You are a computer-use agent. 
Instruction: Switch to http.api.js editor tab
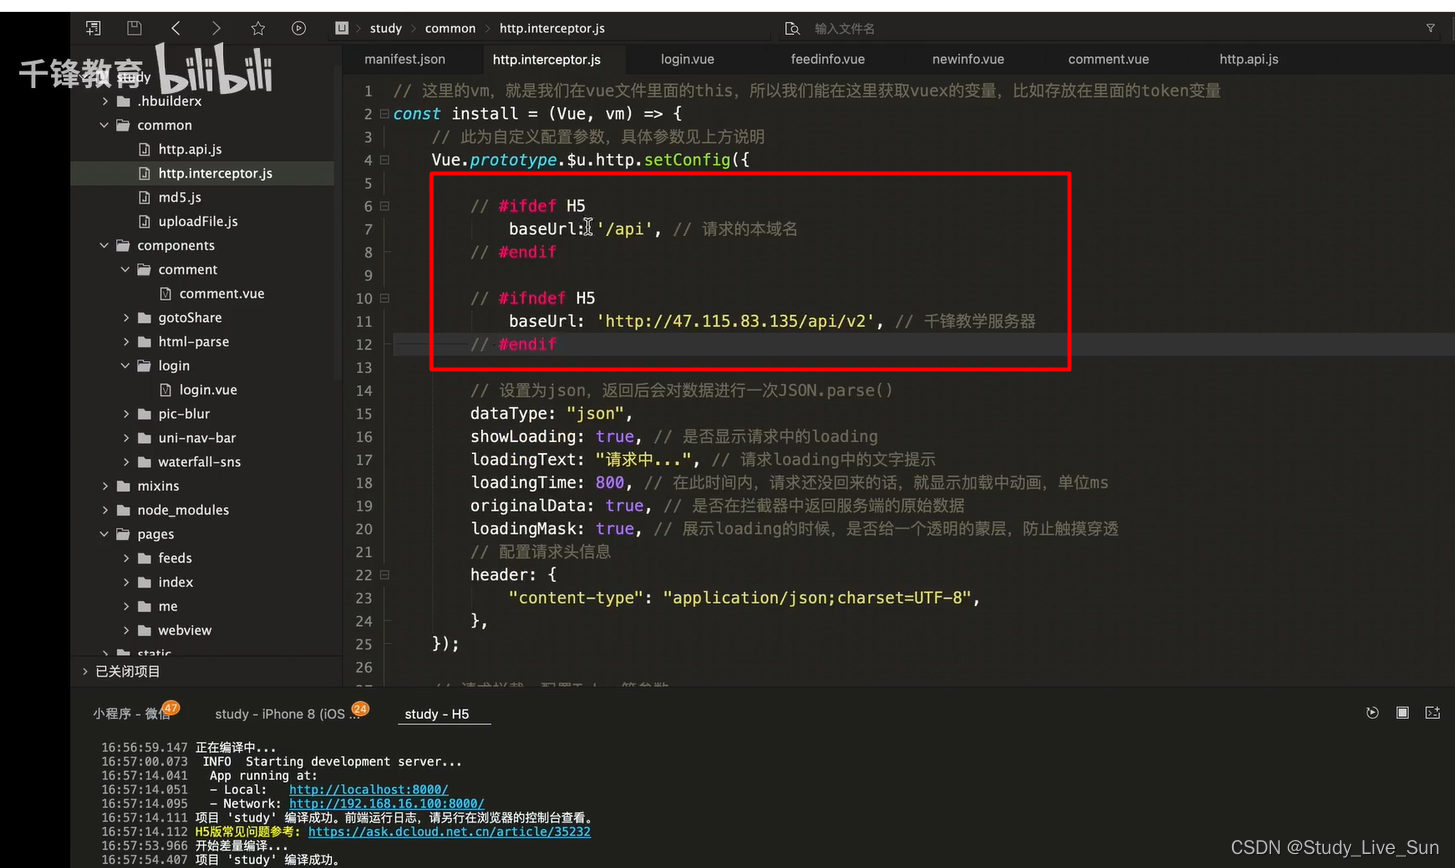[x=1249, y=59]
